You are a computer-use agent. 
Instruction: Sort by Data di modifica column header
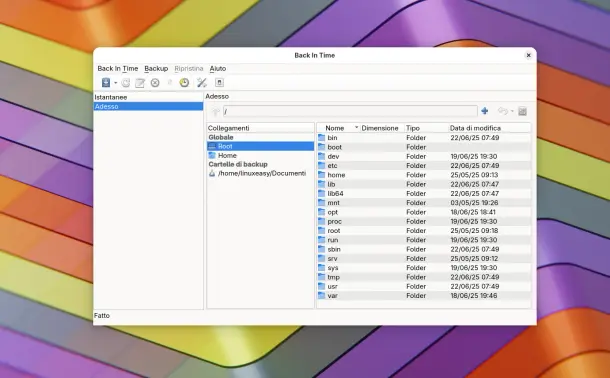pyautogui.click(x=475, y=128)
